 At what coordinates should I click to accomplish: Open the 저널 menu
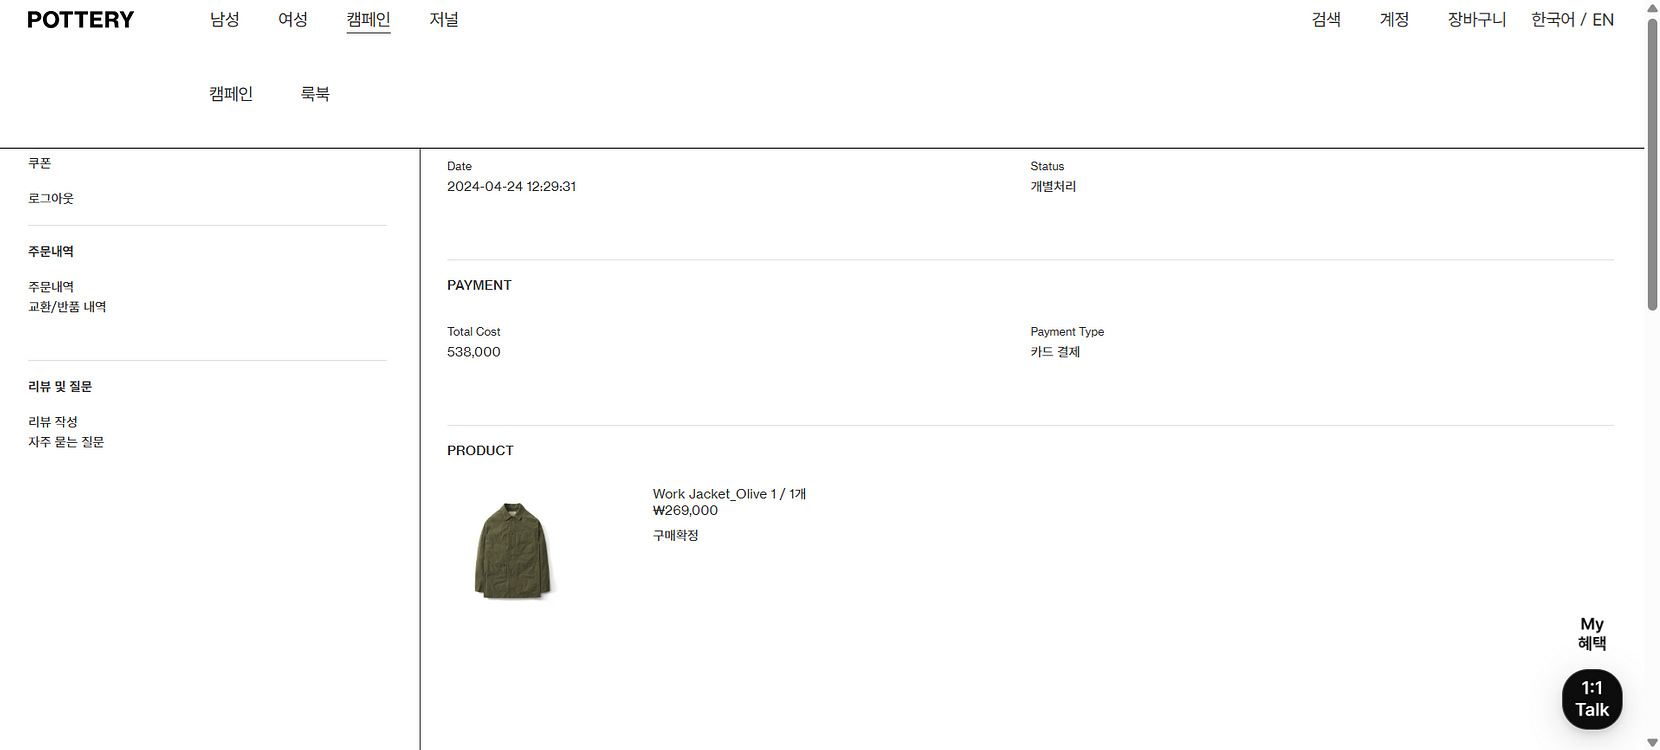[x=444, y=19]
